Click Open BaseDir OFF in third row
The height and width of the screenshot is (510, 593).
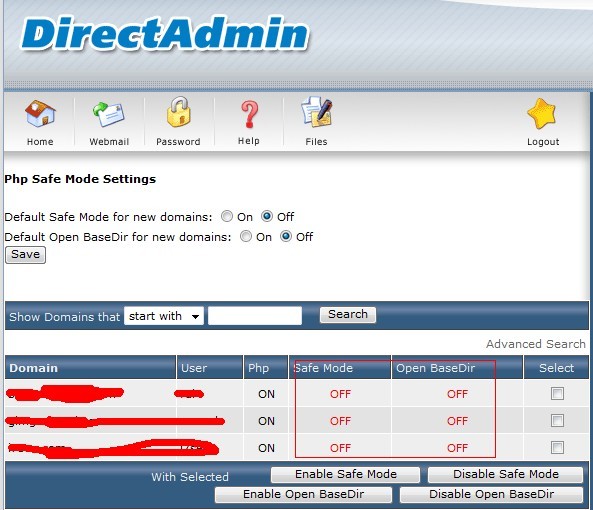(457, 448)
